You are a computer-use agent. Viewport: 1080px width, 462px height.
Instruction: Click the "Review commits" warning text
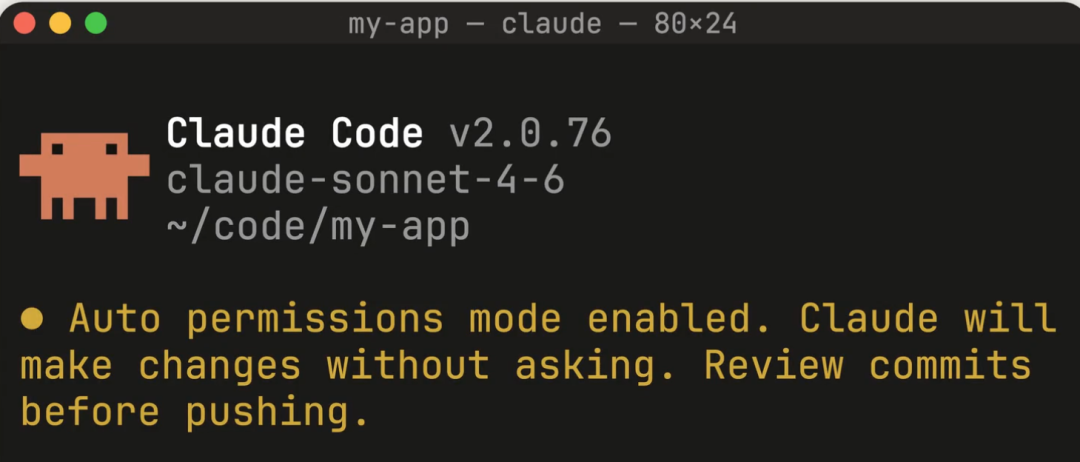868,366
